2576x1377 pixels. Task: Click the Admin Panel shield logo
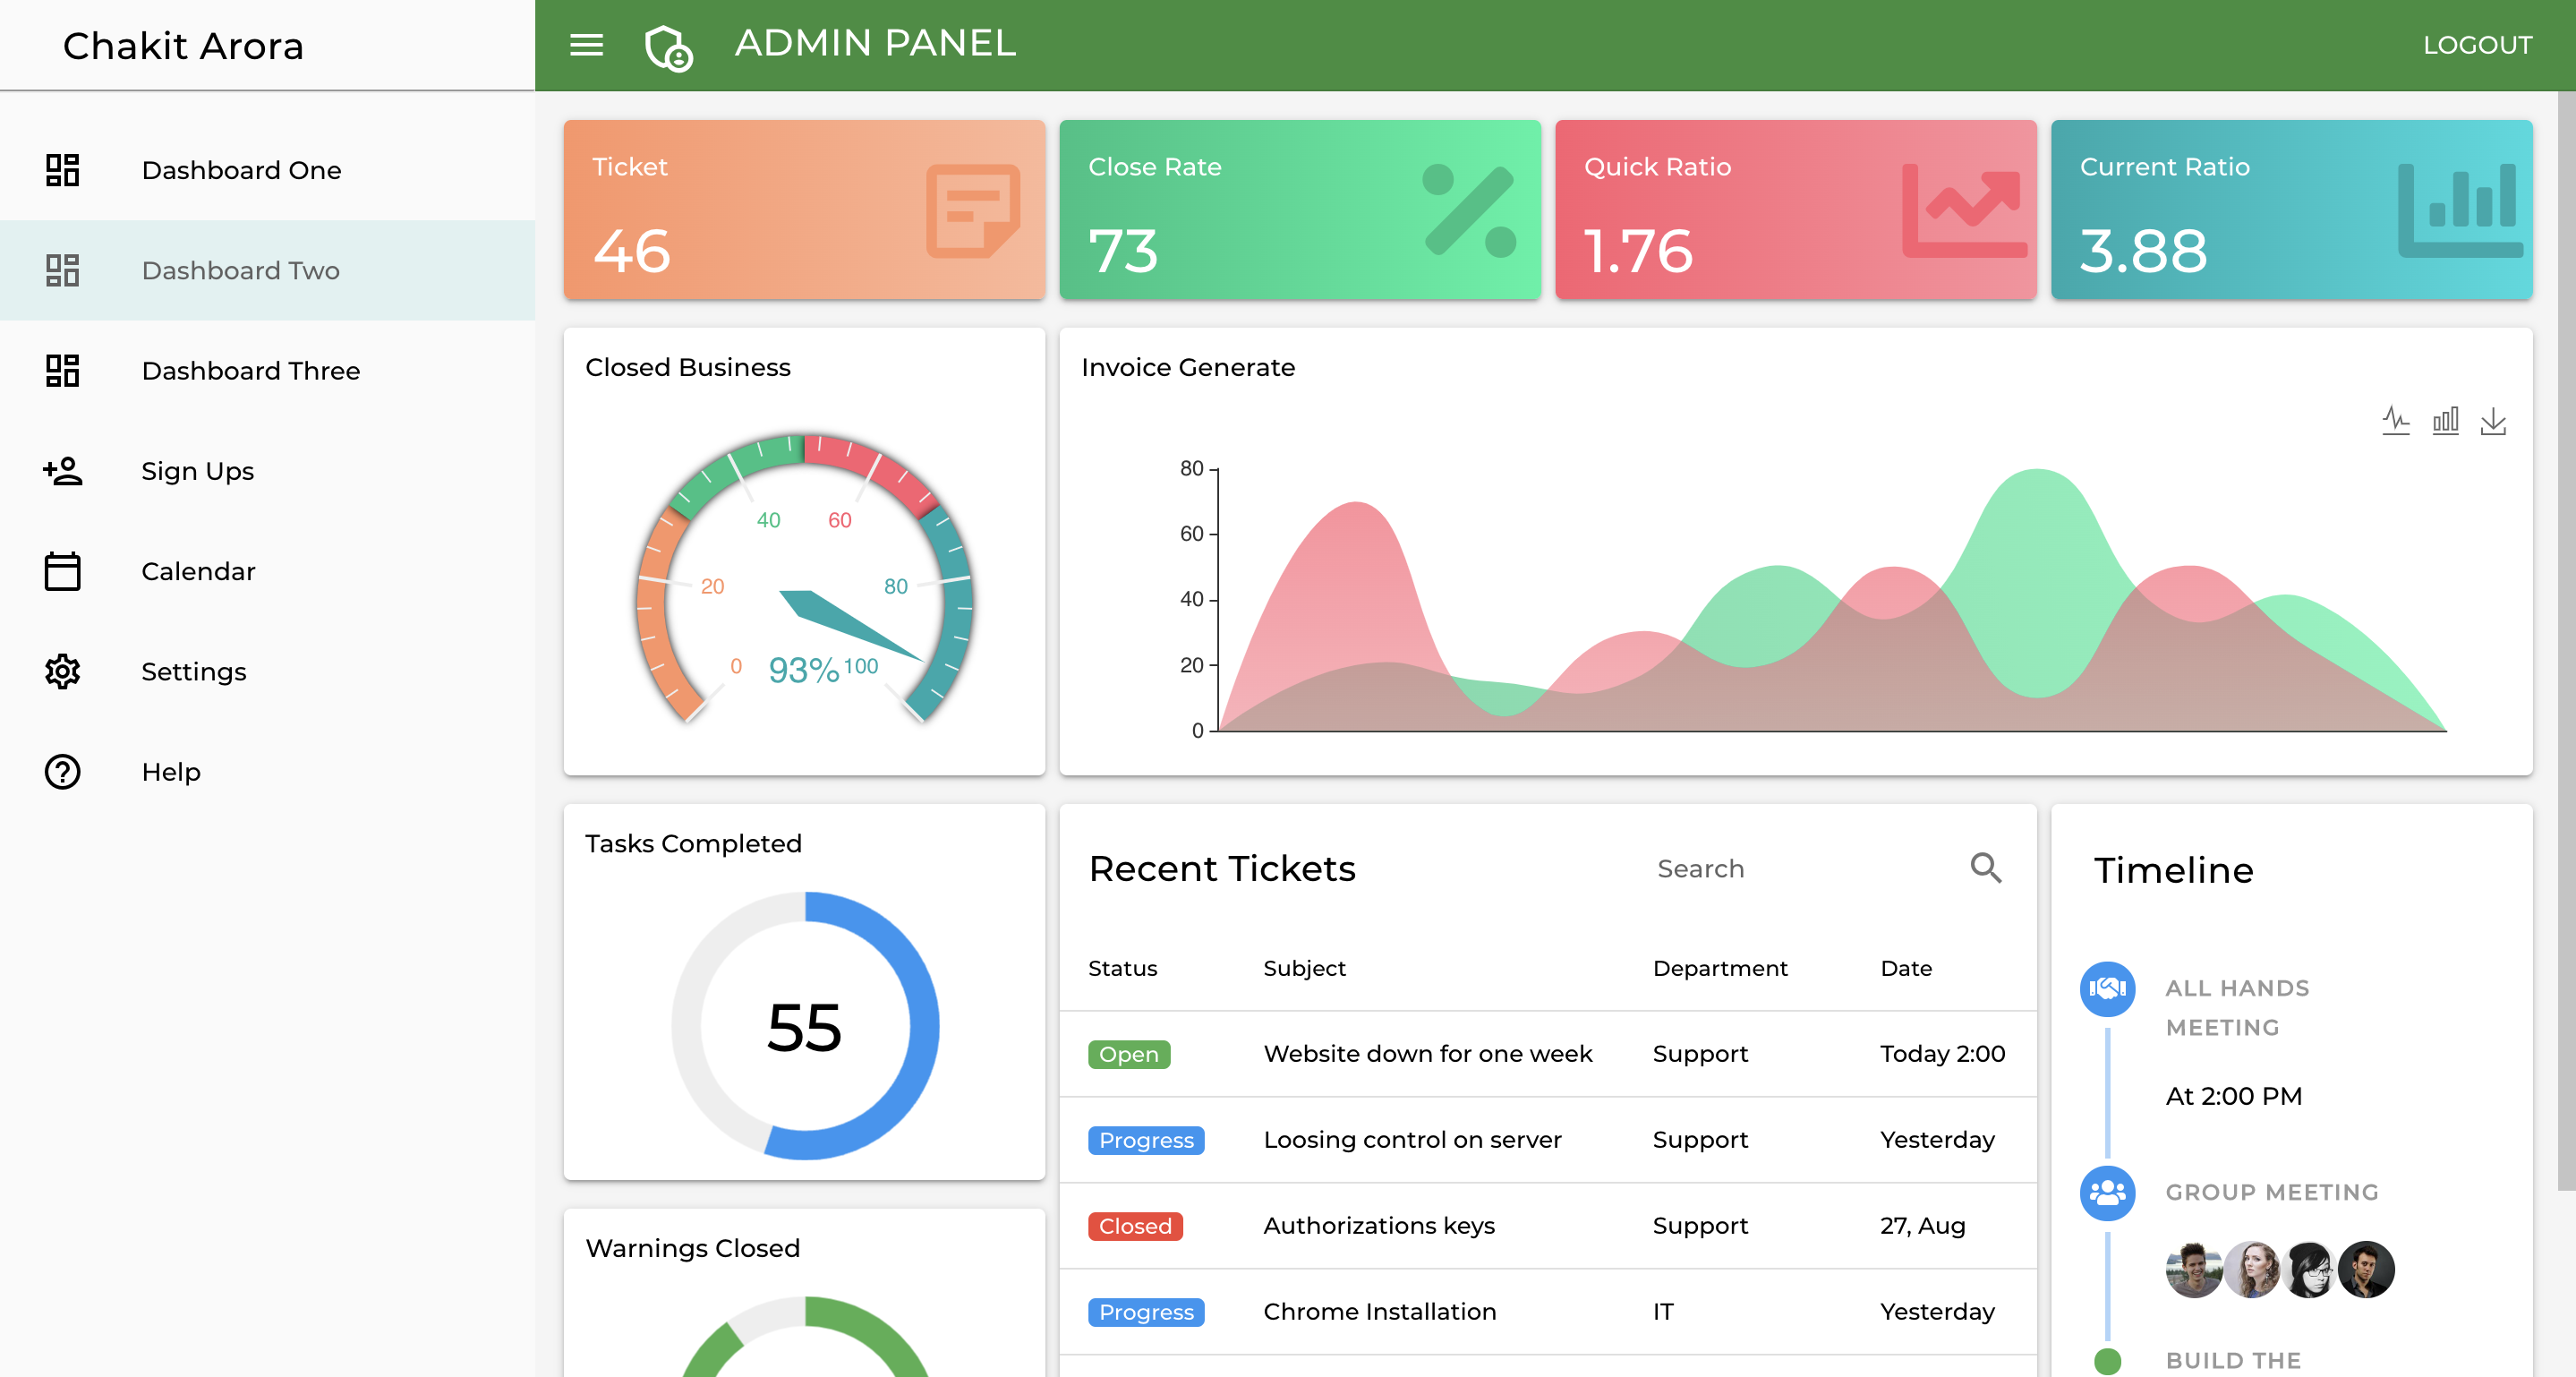[668, 45]
